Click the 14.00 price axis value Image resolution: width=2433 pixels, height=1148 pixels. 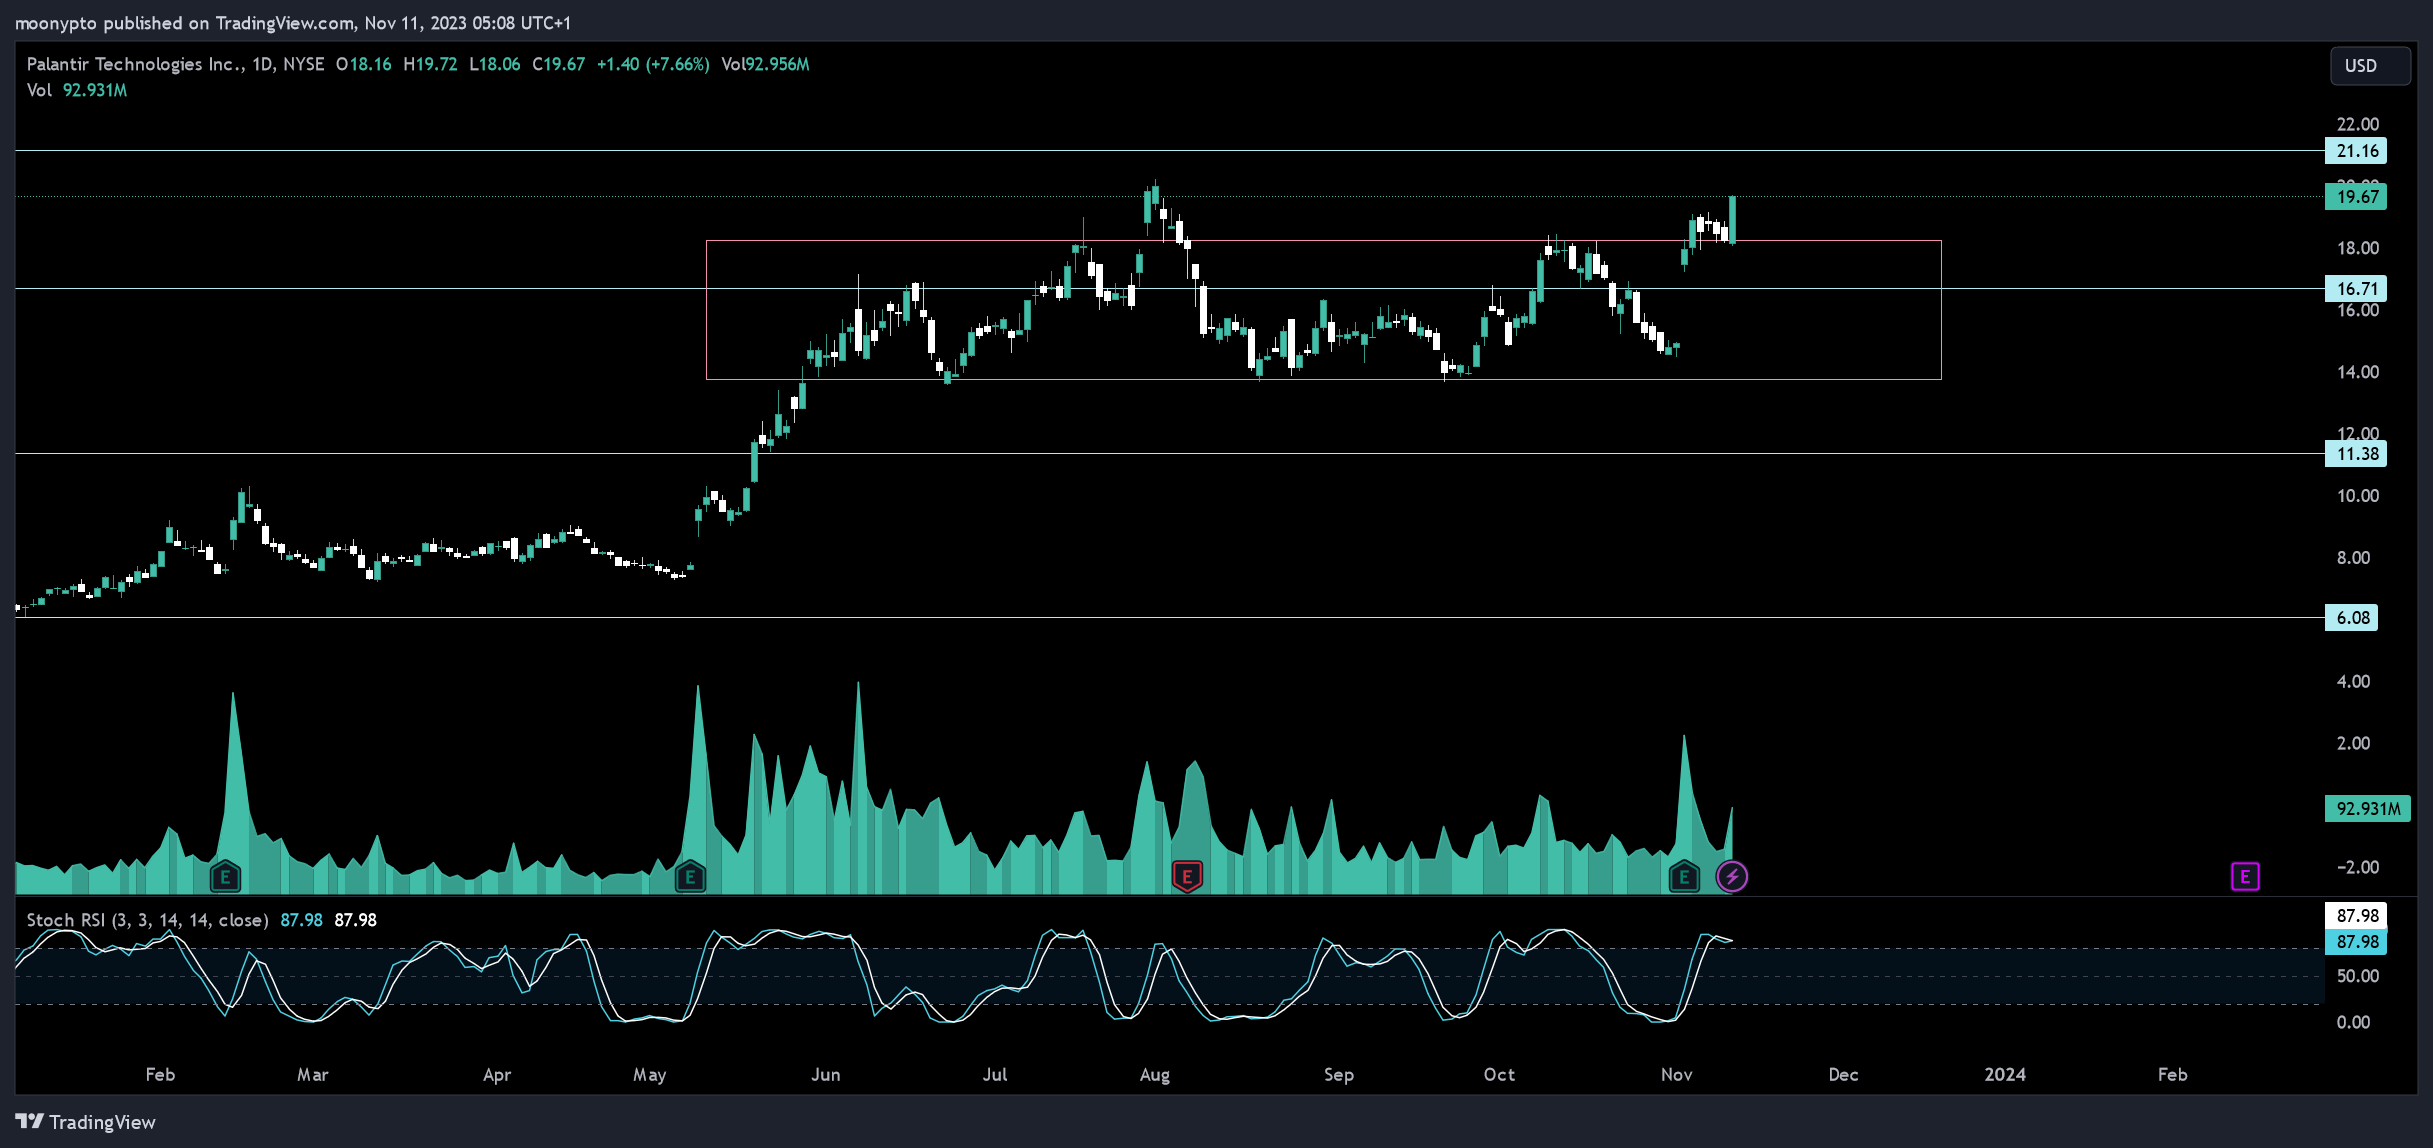pyautogui.click(x=2357, y=372)
